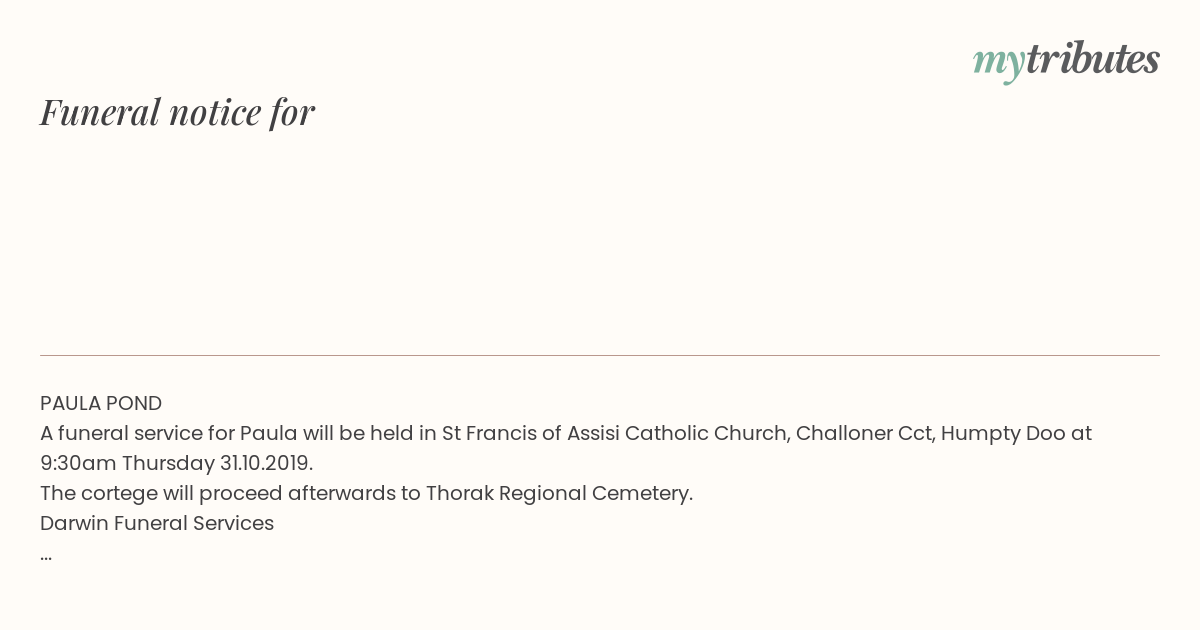
Task: Click the horizontal divider line
Action: 600,355
